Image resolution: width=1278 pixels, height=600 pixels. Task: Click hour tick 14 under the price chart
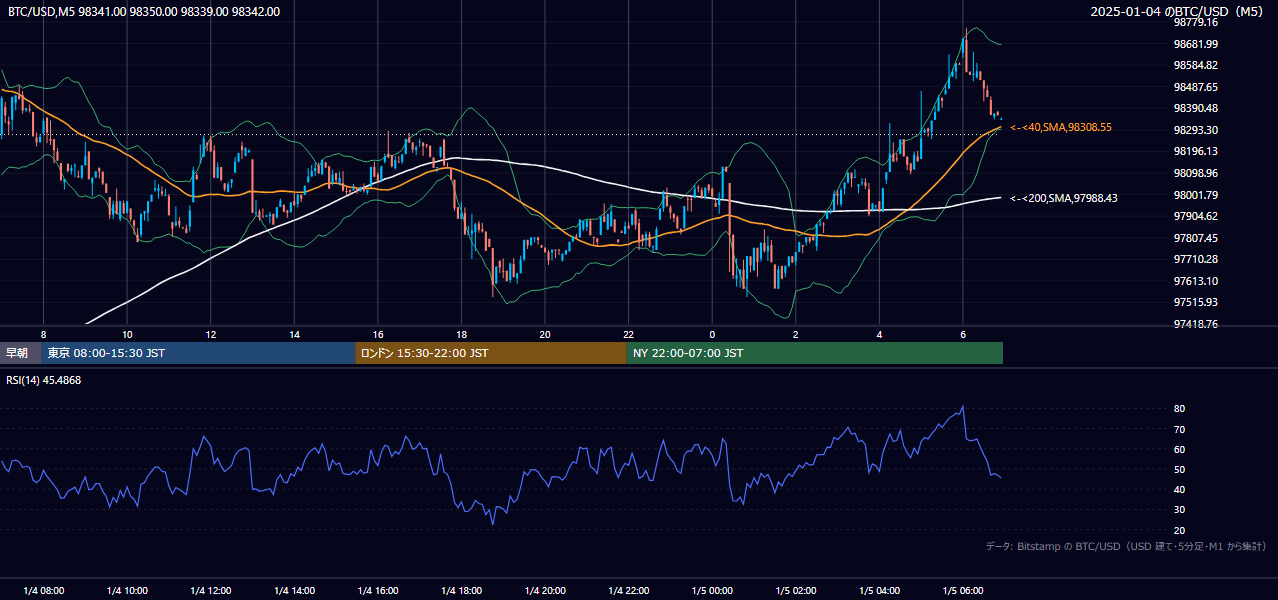click(x=294, y=334)
